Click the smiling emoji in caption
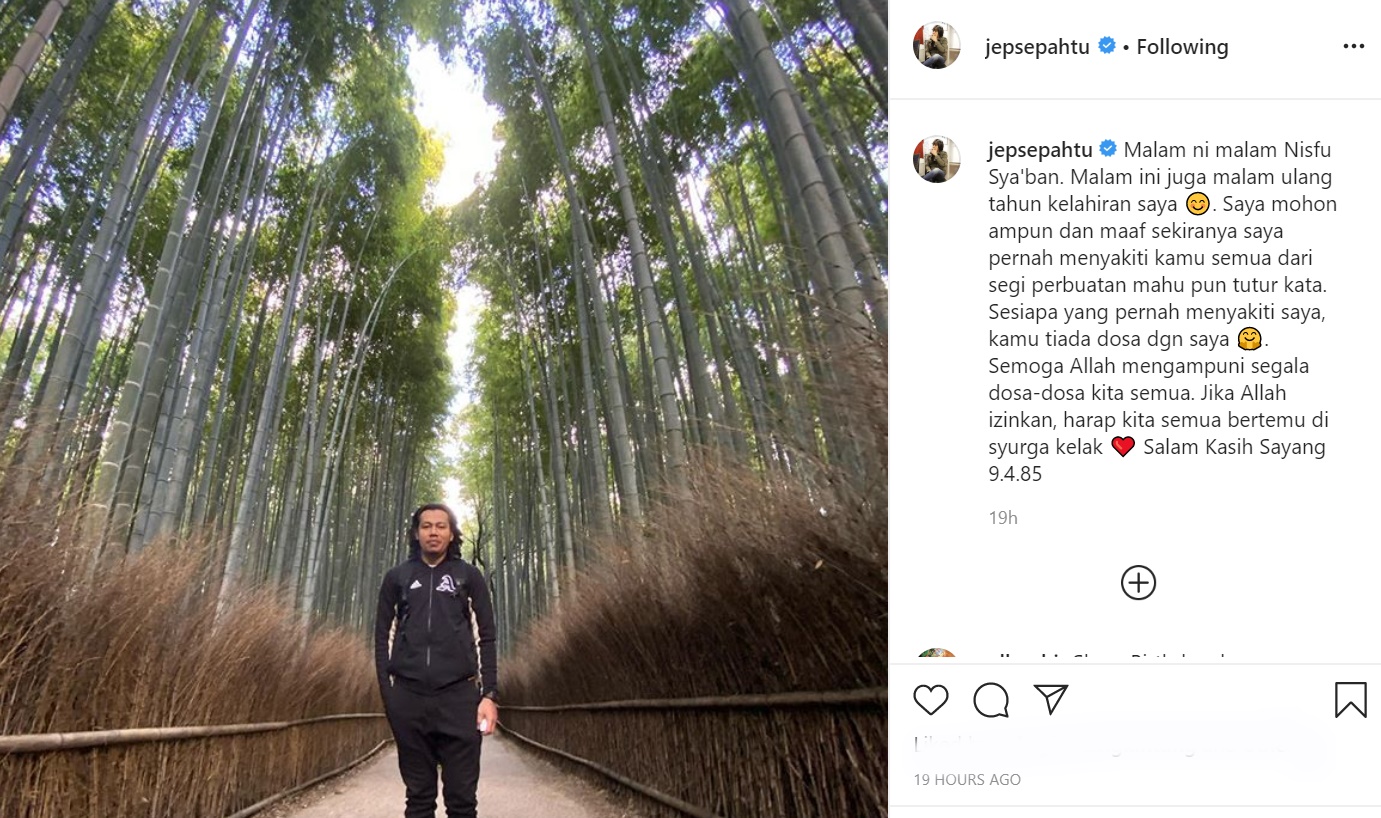This screenshot has height=818, width=1381. click(x=1198, y=205)
